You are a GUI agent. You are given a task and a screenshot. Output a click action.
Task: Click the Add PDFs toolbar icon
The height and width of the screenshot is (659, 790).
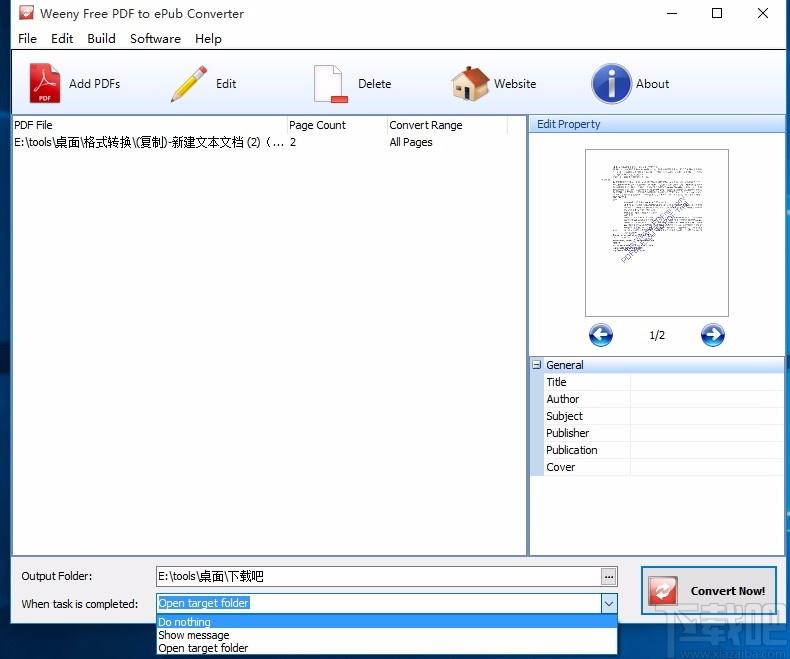(x=45, y=84)
